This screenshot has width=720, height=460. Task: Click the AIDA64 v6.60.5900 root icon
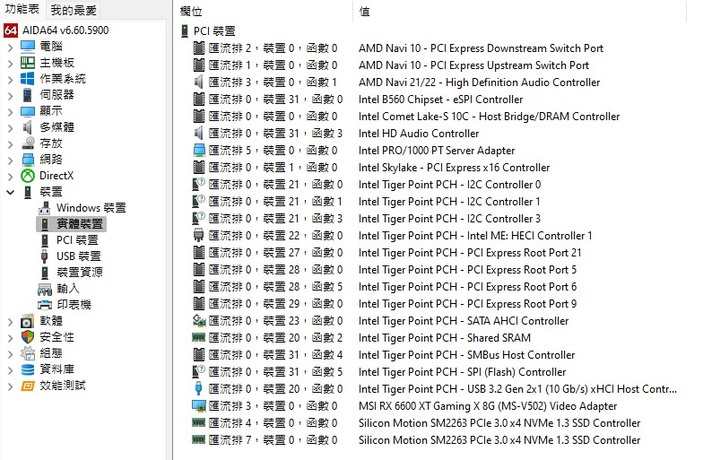(11, 30)
